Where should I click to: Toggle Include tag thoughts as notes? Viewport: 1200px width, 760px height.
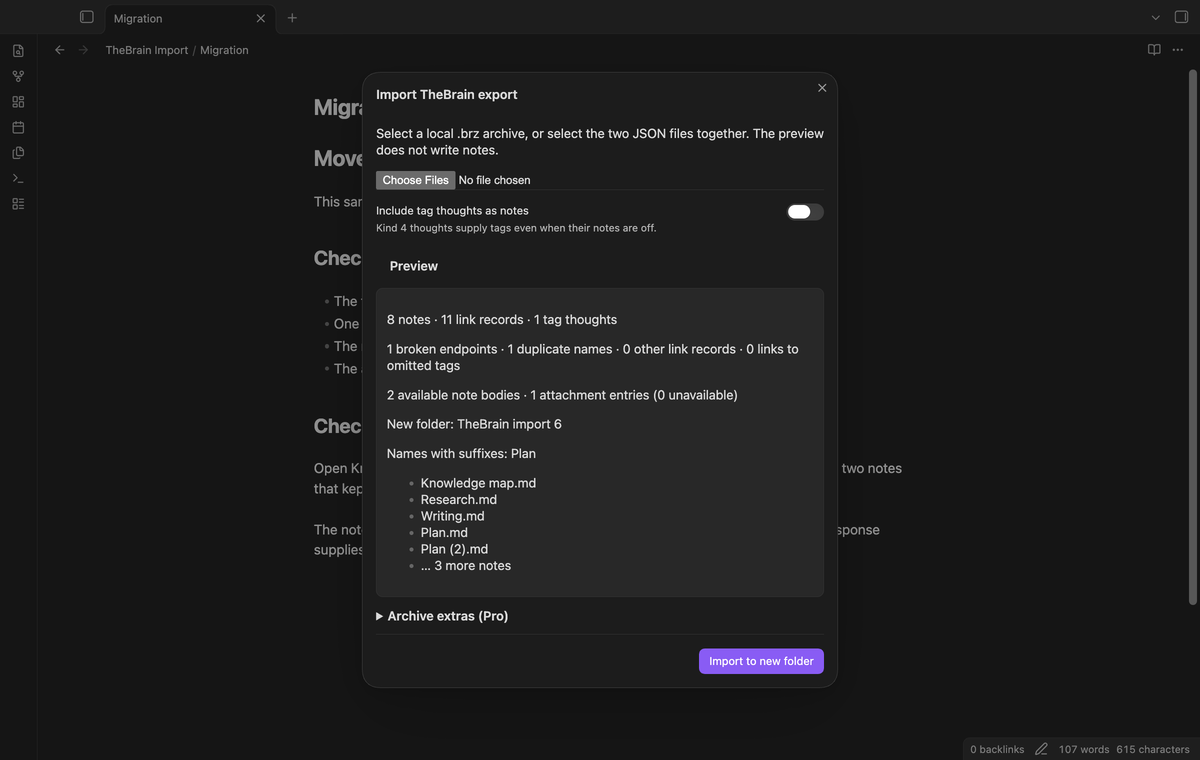(x=805, y=212)
